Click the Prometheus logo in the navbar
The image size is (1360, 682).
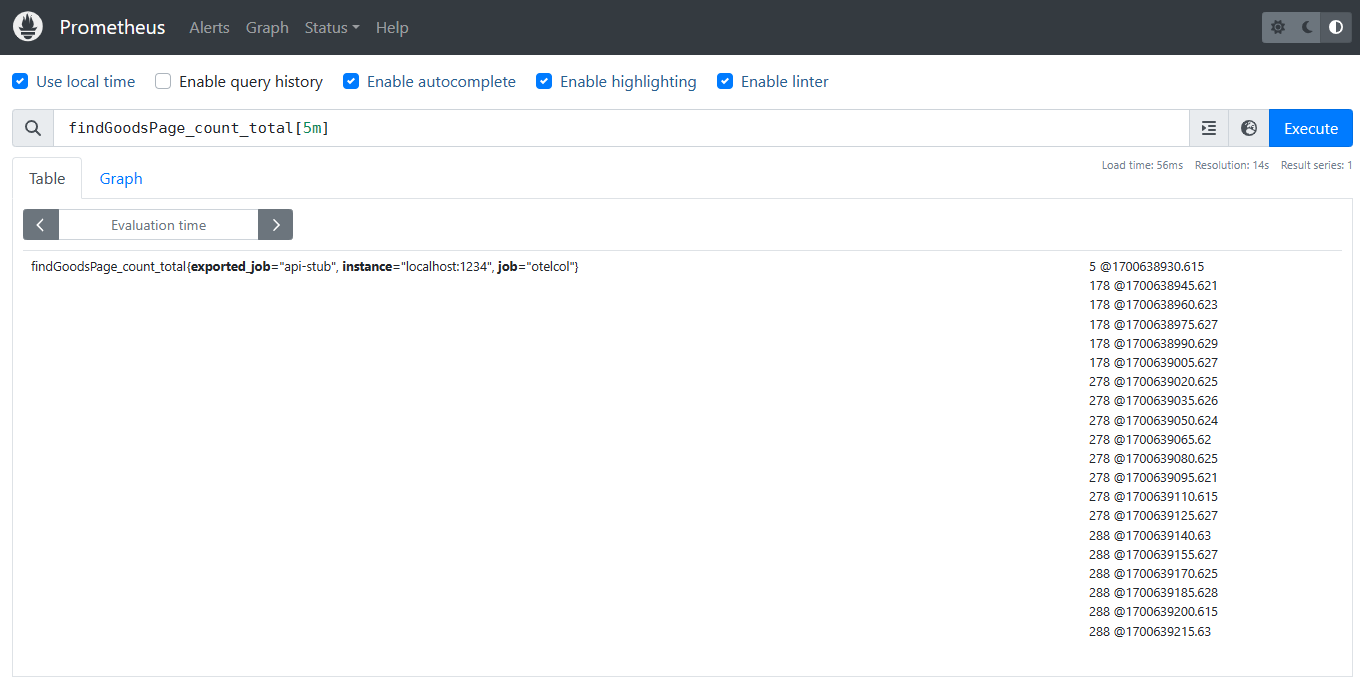coord(27,26)
